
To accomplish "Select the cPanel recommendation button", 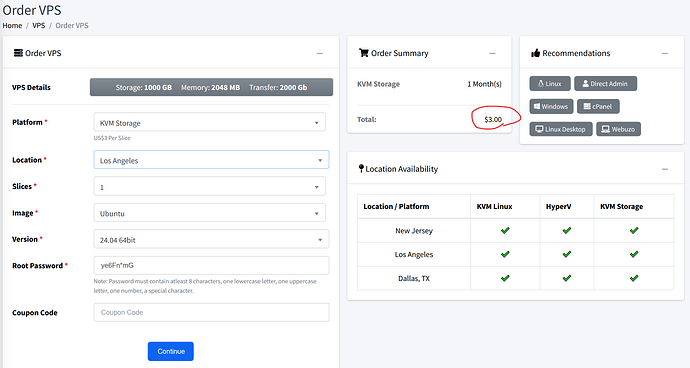I will click(598, 107).
